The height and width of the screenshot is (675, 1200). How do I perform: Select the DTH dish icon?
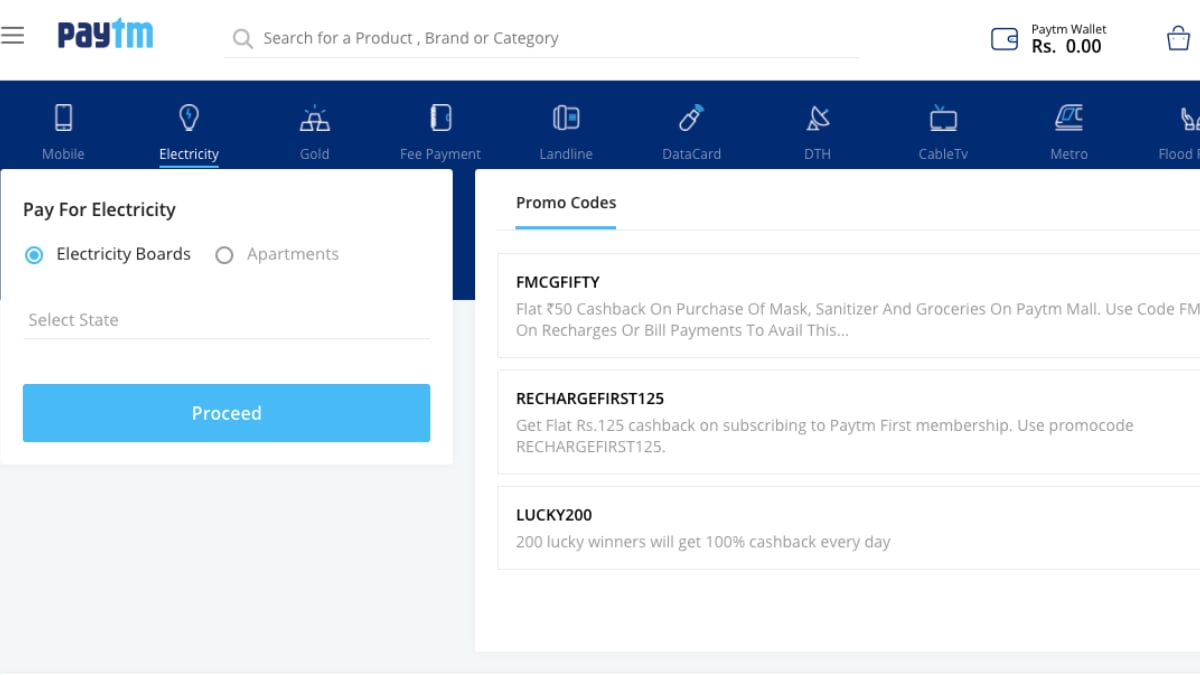click(x=817, y=118)
